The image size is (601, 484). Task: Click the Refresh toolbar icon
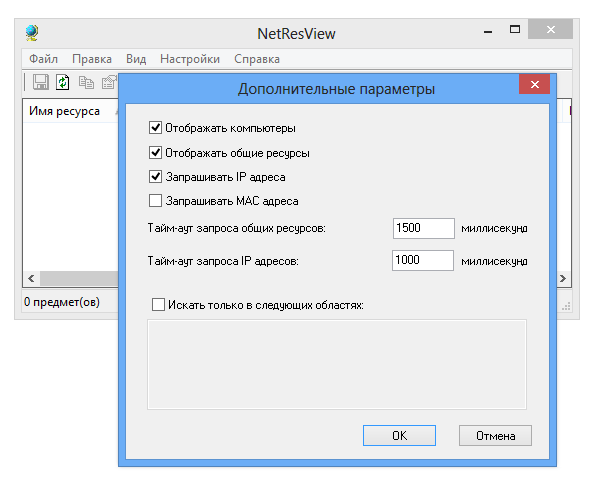coord(62,82)
